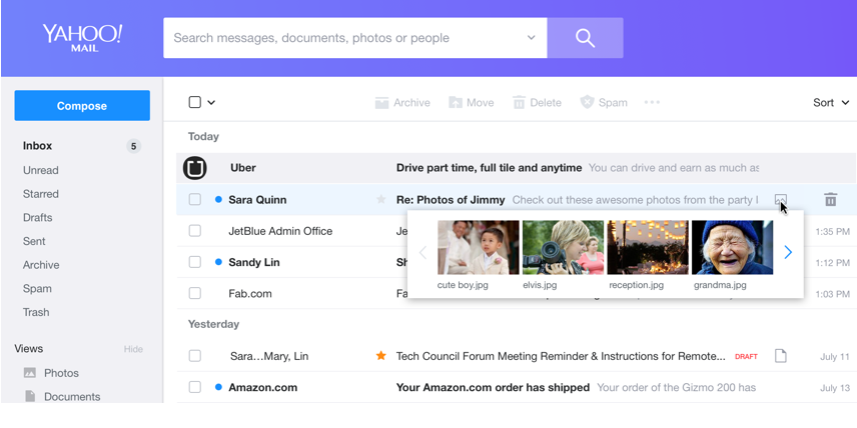Hide the Views section
Viewport: 857px width, 428px height.
[133, 349]
